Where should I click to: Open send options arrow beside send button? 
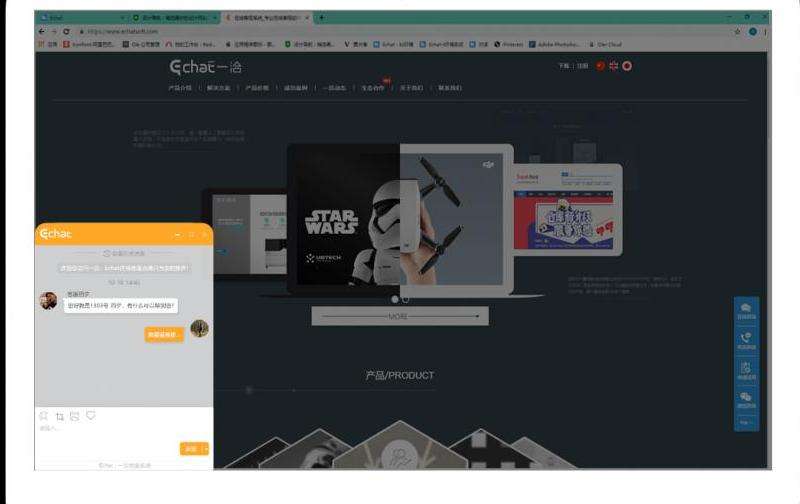point(205,448)
